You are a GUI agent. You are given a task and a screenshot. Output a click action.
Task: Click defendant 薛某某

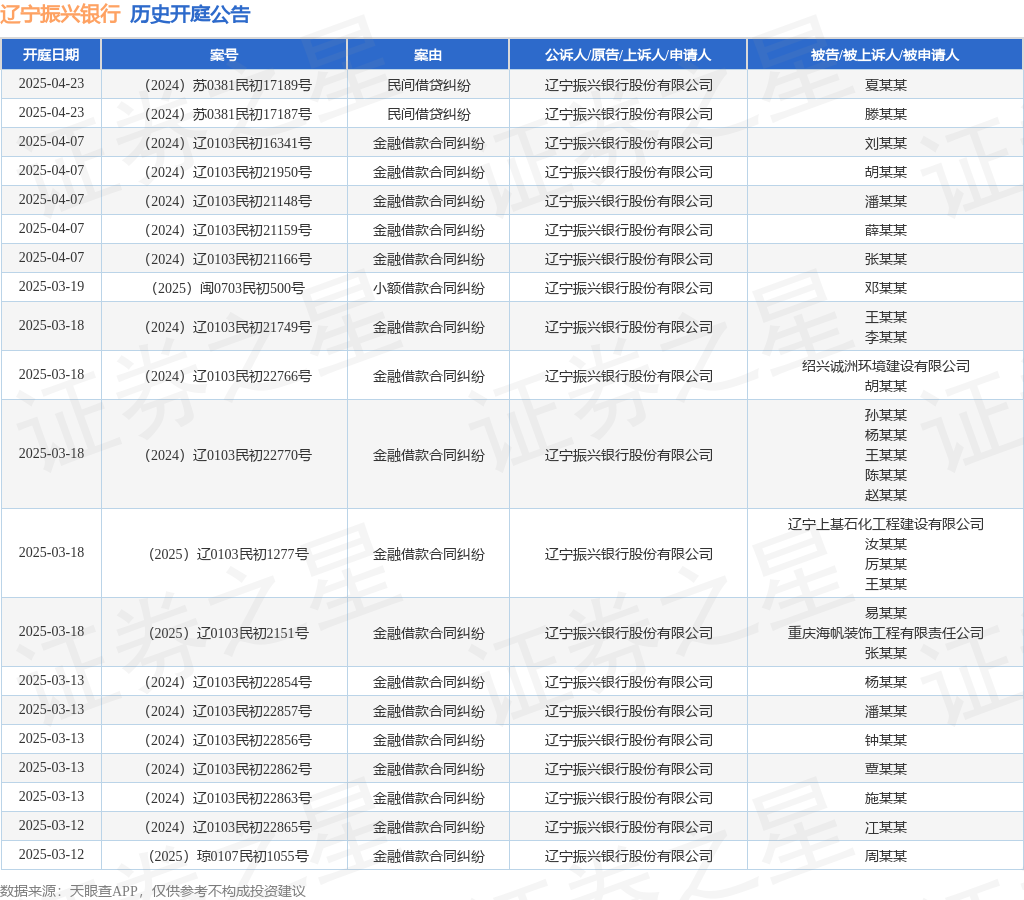pyautogui.click(x=886, y=231)
